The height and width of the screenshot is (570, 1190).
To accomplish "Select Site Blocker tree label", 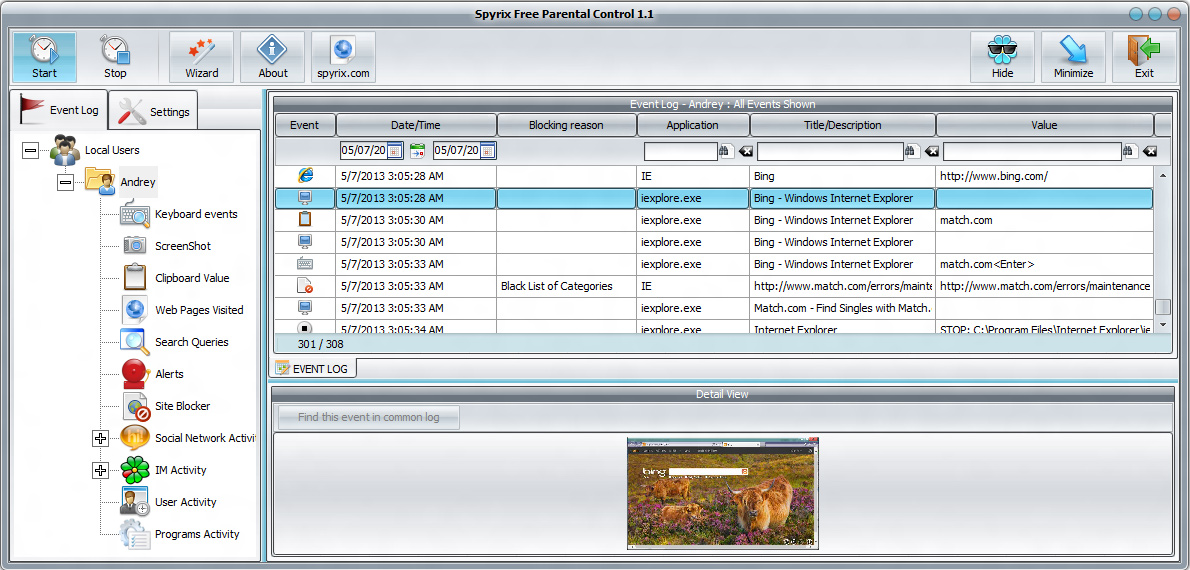I will point(182,406).
